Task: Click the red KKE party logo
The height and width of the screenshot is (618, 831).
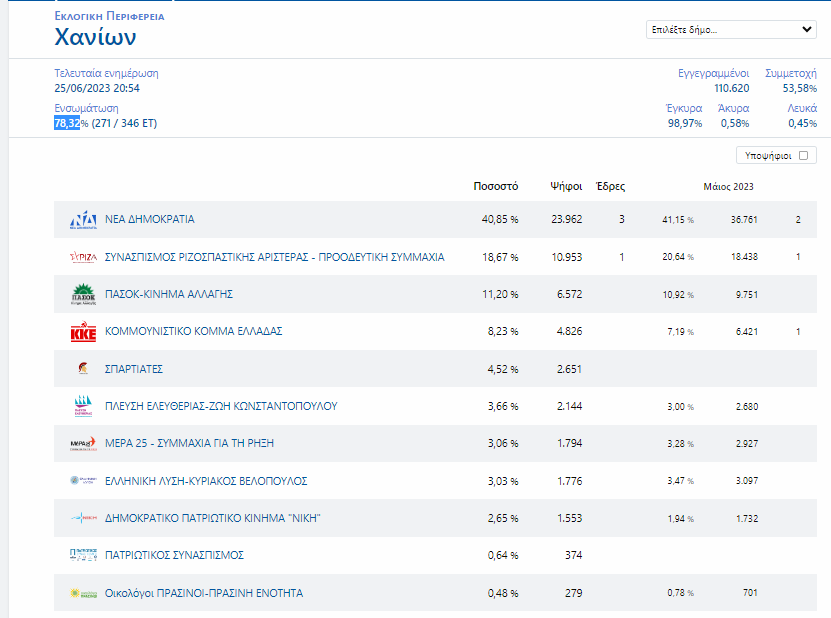Action: 83,332
